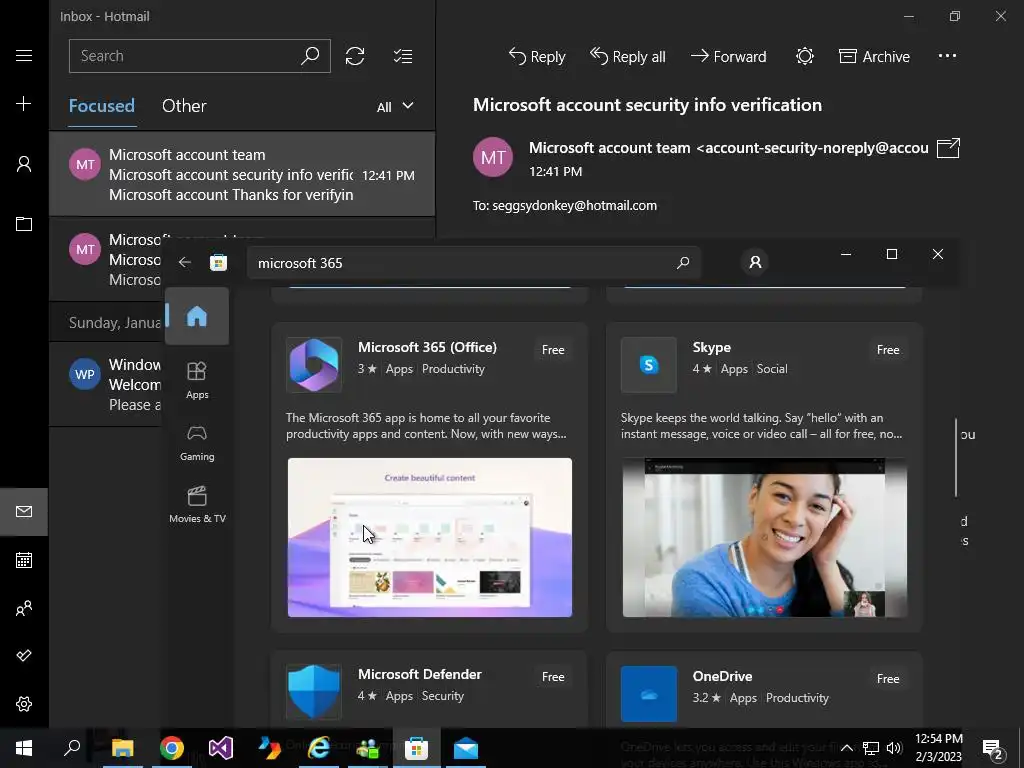Open taskbar search magnifier
Viewport: 1024px width, 768px height.
[72, 748]
